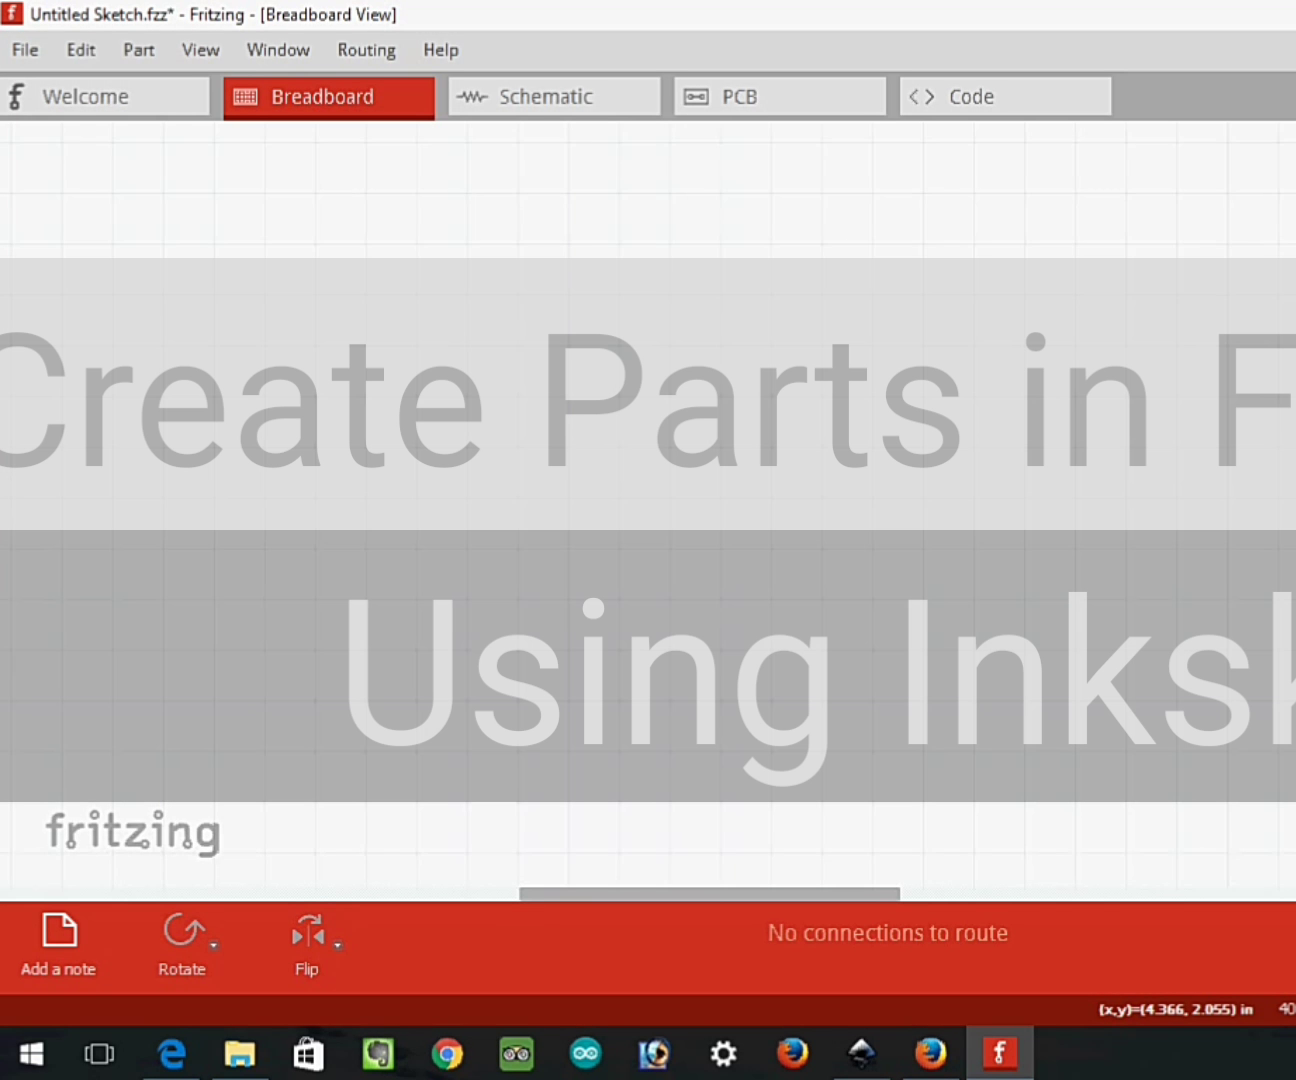Click the Add a note button
1296x1080 pixels.
tap(58, 945)
